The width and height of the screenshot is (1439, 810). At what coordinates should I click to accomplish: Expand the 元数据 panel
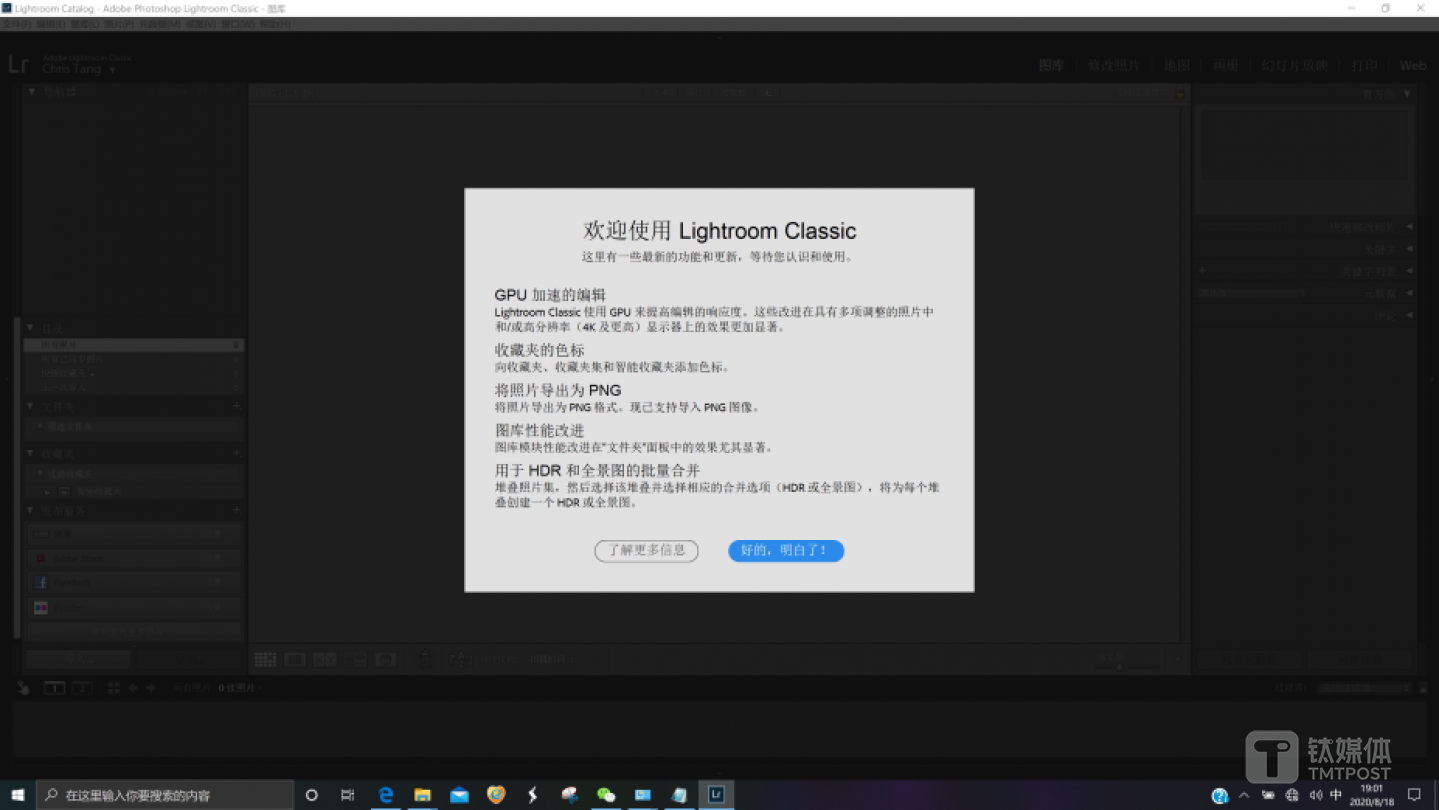click(x=1408, y=293)
